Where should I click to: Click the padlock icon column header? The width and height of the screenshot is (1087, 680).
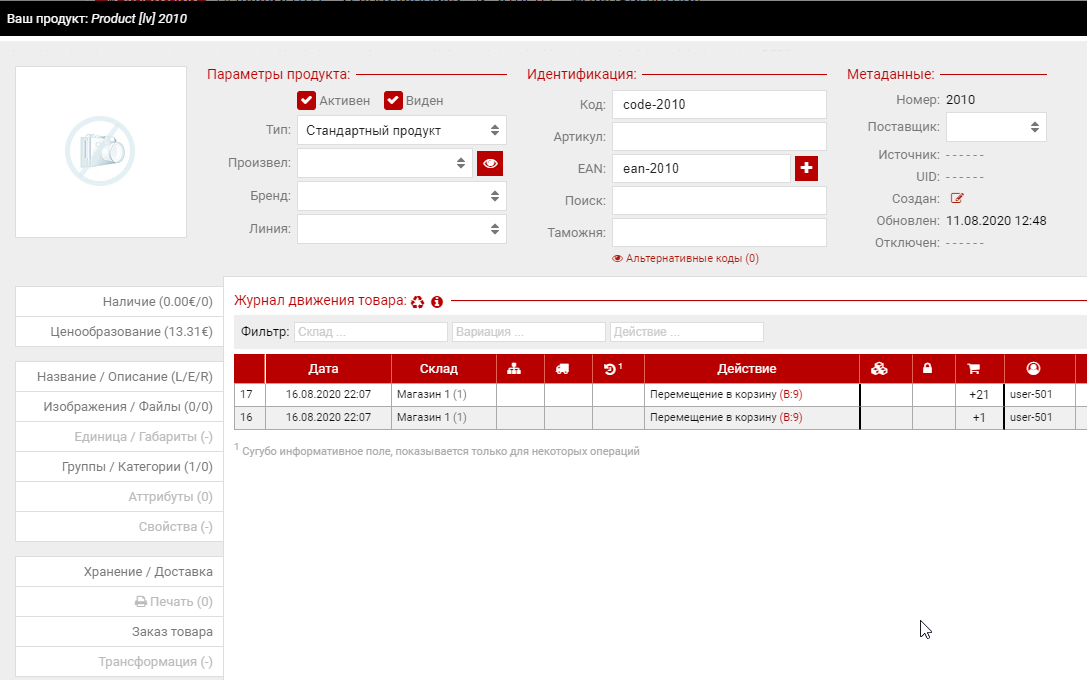pos(927,369)
